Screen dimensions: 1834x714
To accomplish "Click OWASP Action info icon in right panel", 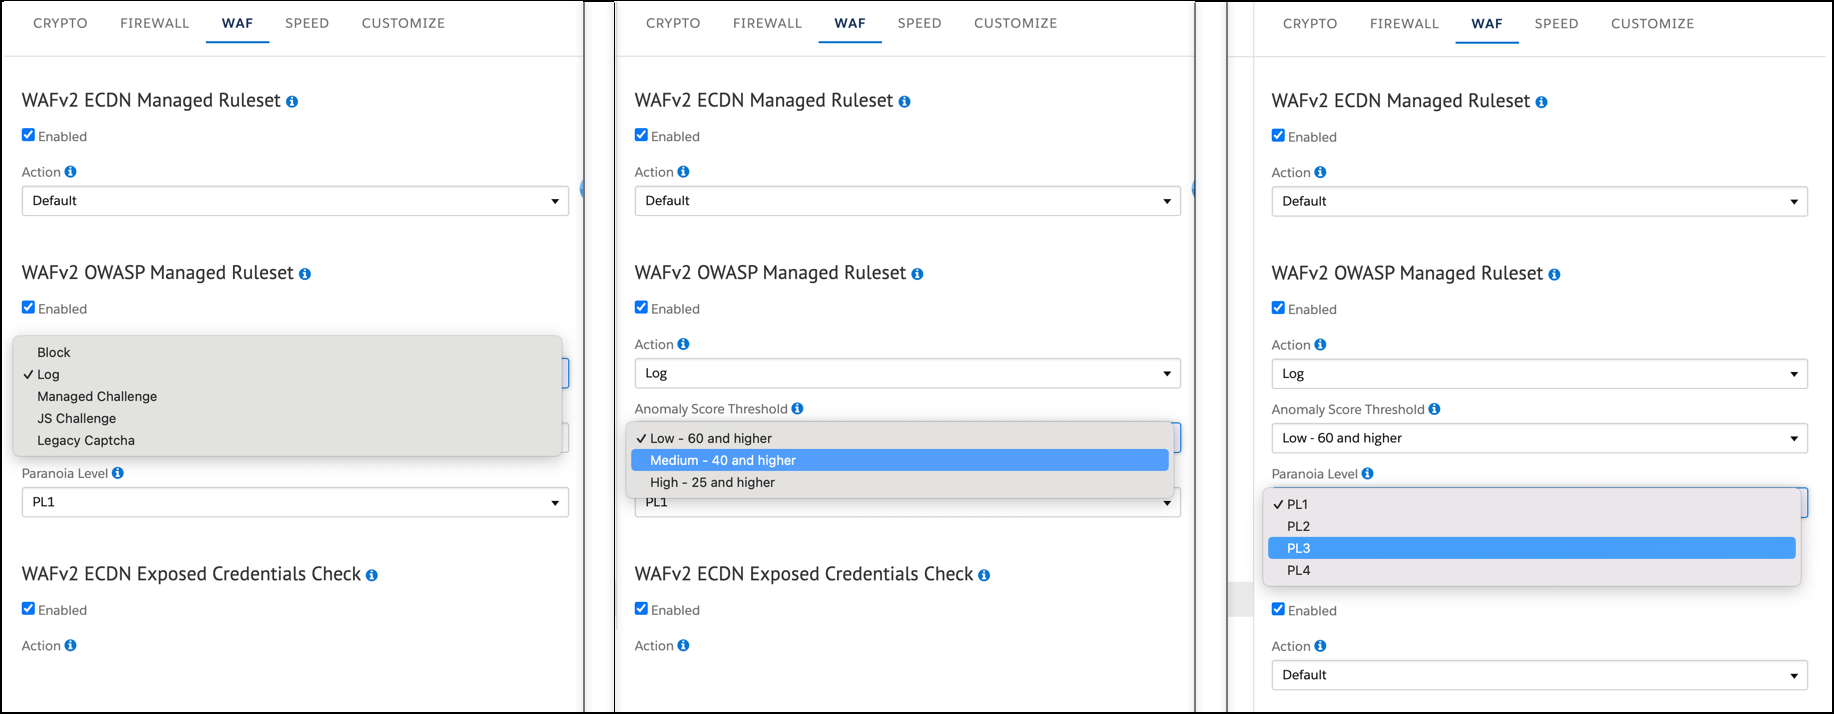I will [1320, 345].
